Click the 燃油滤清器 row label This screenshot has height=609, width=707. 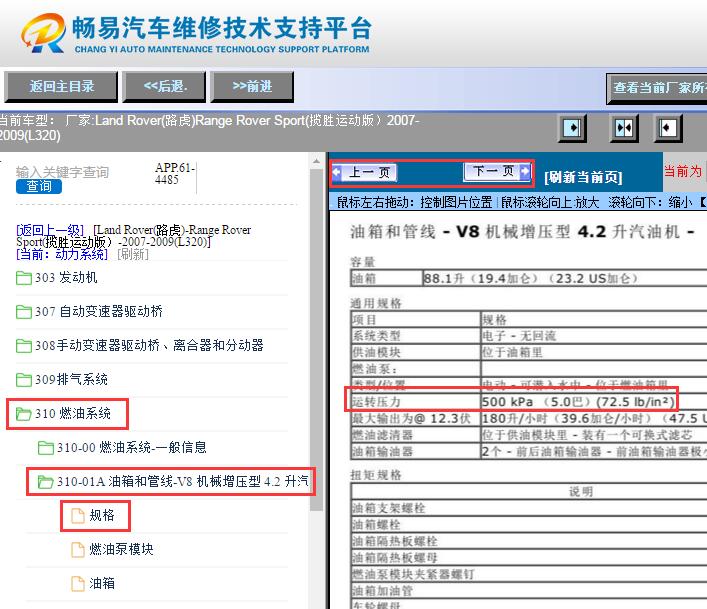[x=382, y=435]
